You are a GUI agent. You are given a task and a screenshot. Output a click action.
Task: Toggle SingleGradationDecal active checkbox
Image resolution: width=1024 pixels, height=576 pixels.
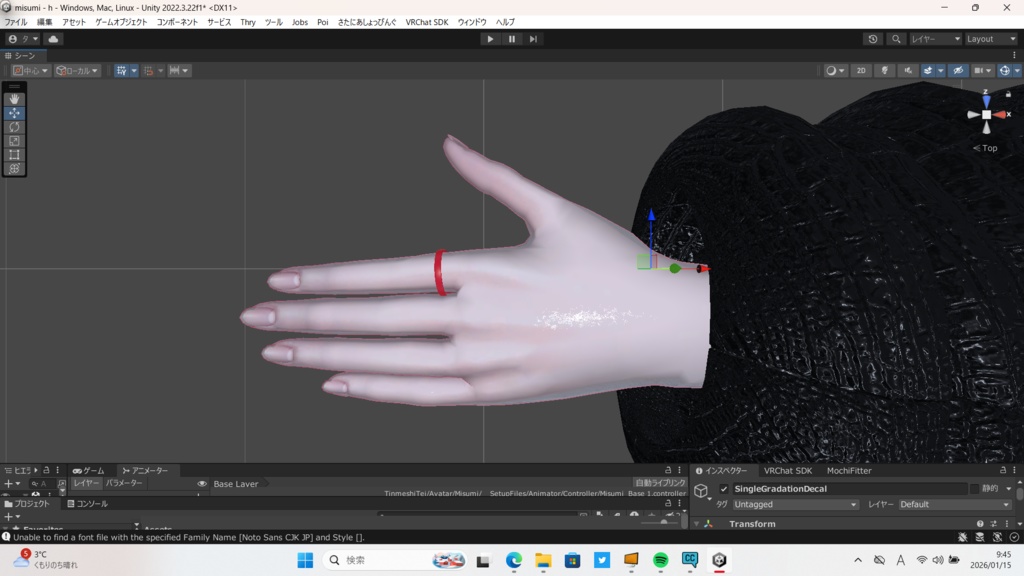click(x=724, y=488)
